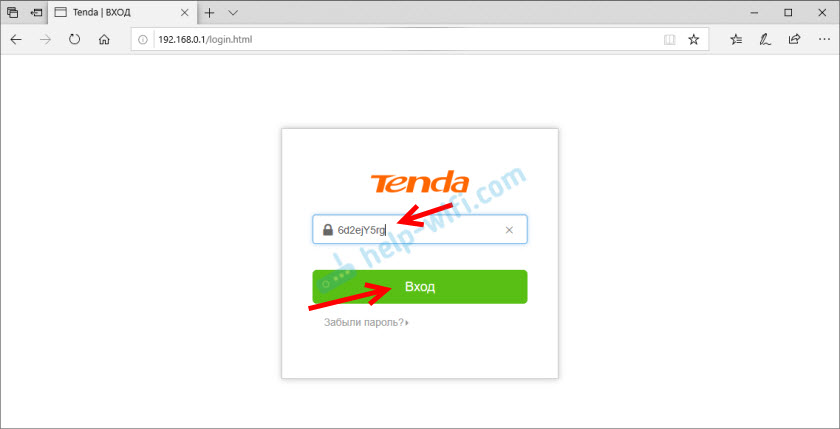
Task: Click the green Вход login button
Action: pyautogui.click(x=420, y=287)
